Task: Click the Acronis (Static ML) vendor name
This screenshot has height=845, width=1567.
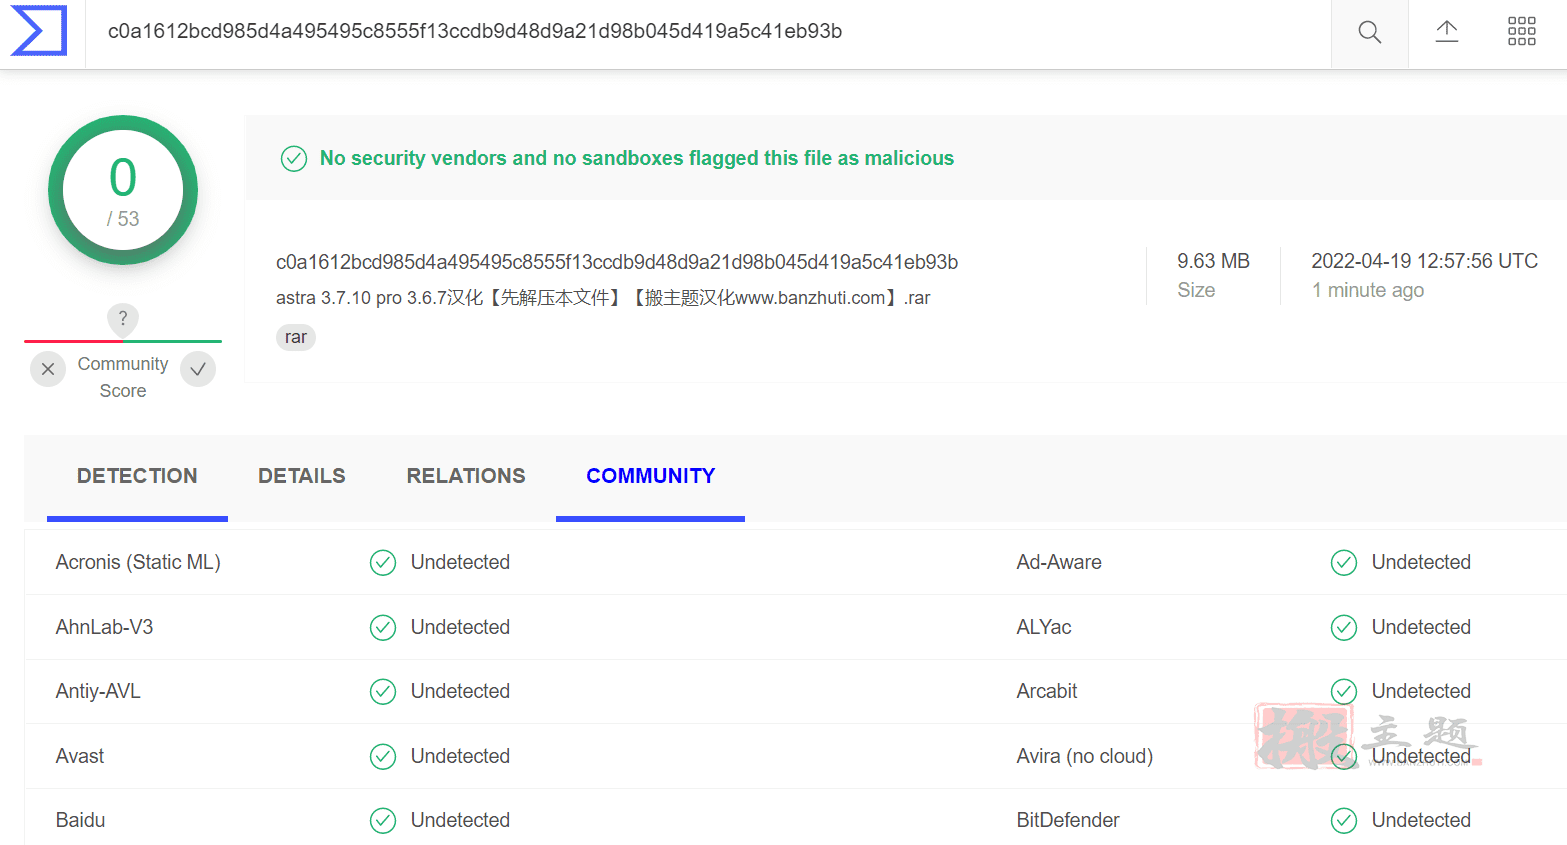Action: click(x=138, y=562)
